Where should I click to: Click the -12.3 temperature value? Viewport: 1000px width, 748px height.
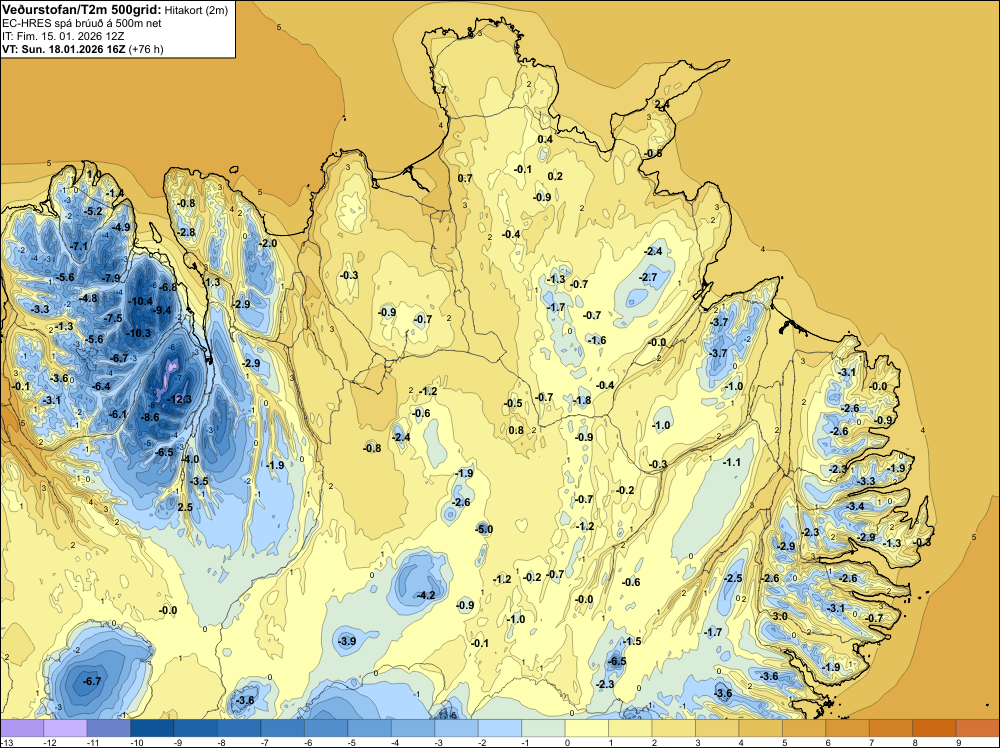click(x=179, y=399)
